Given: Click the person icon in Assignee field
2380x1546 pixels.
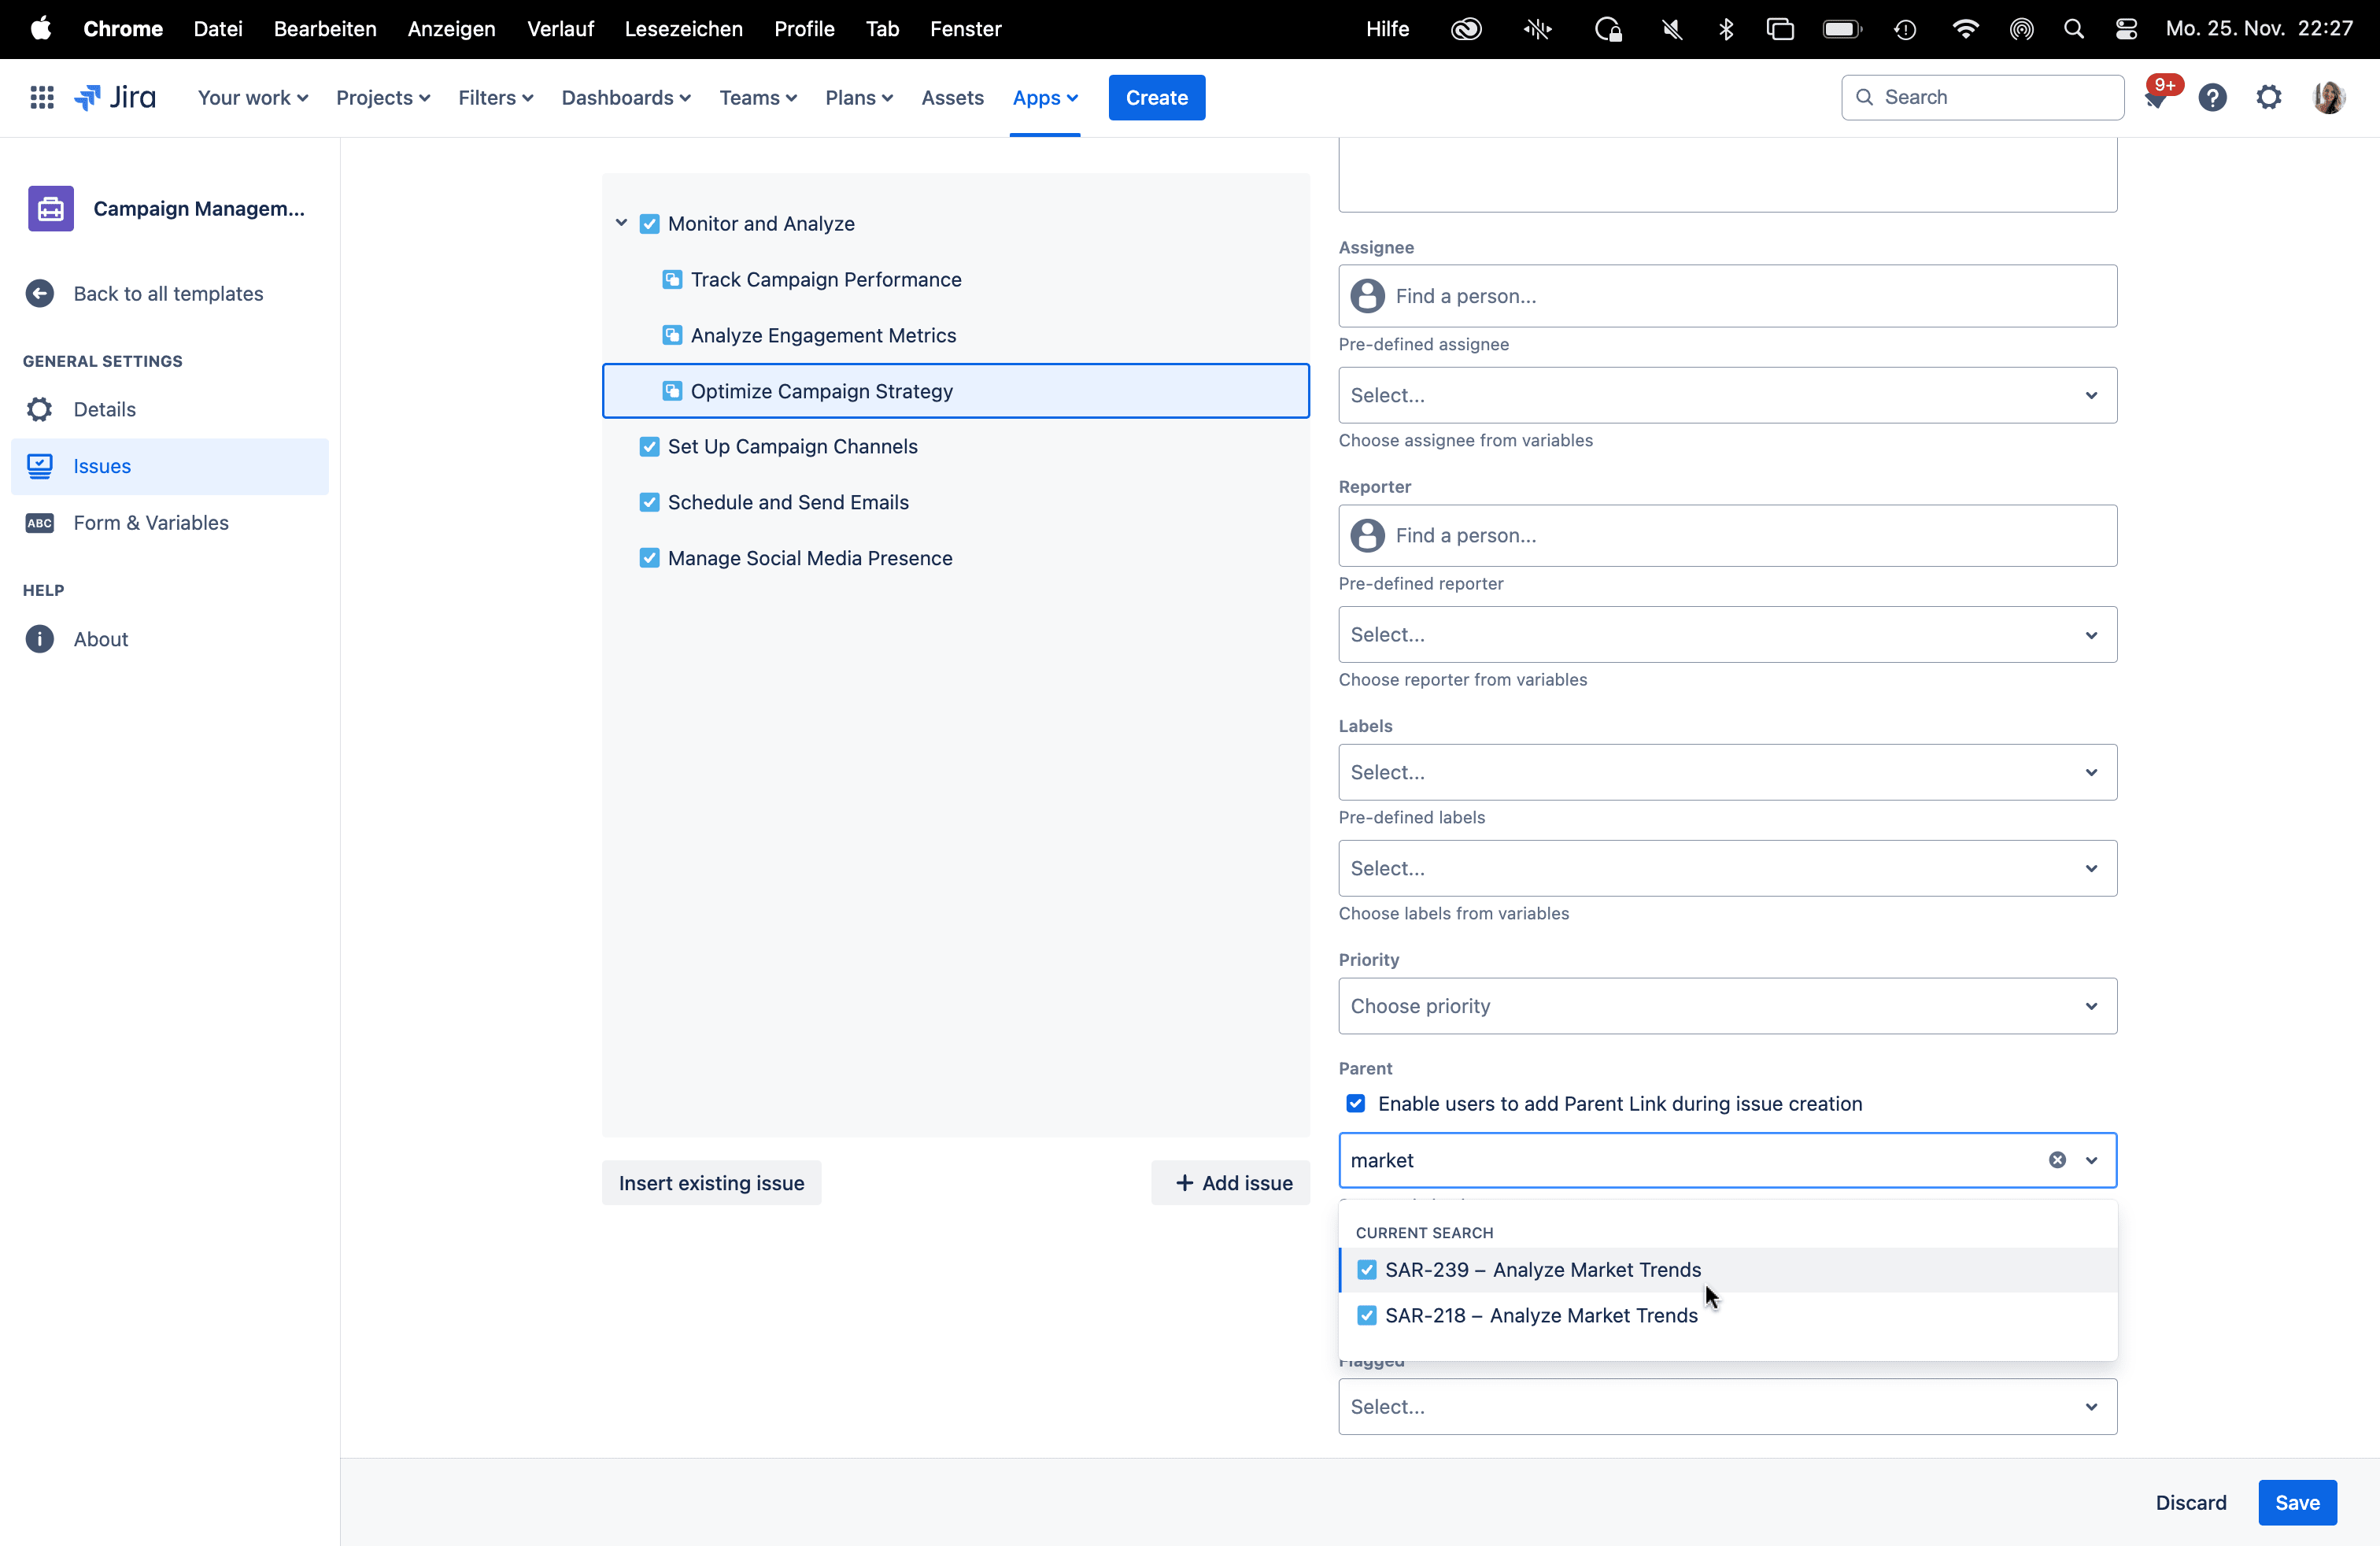Looking at the screenshot, I should pyautogui.click(x=1367, y=296).
